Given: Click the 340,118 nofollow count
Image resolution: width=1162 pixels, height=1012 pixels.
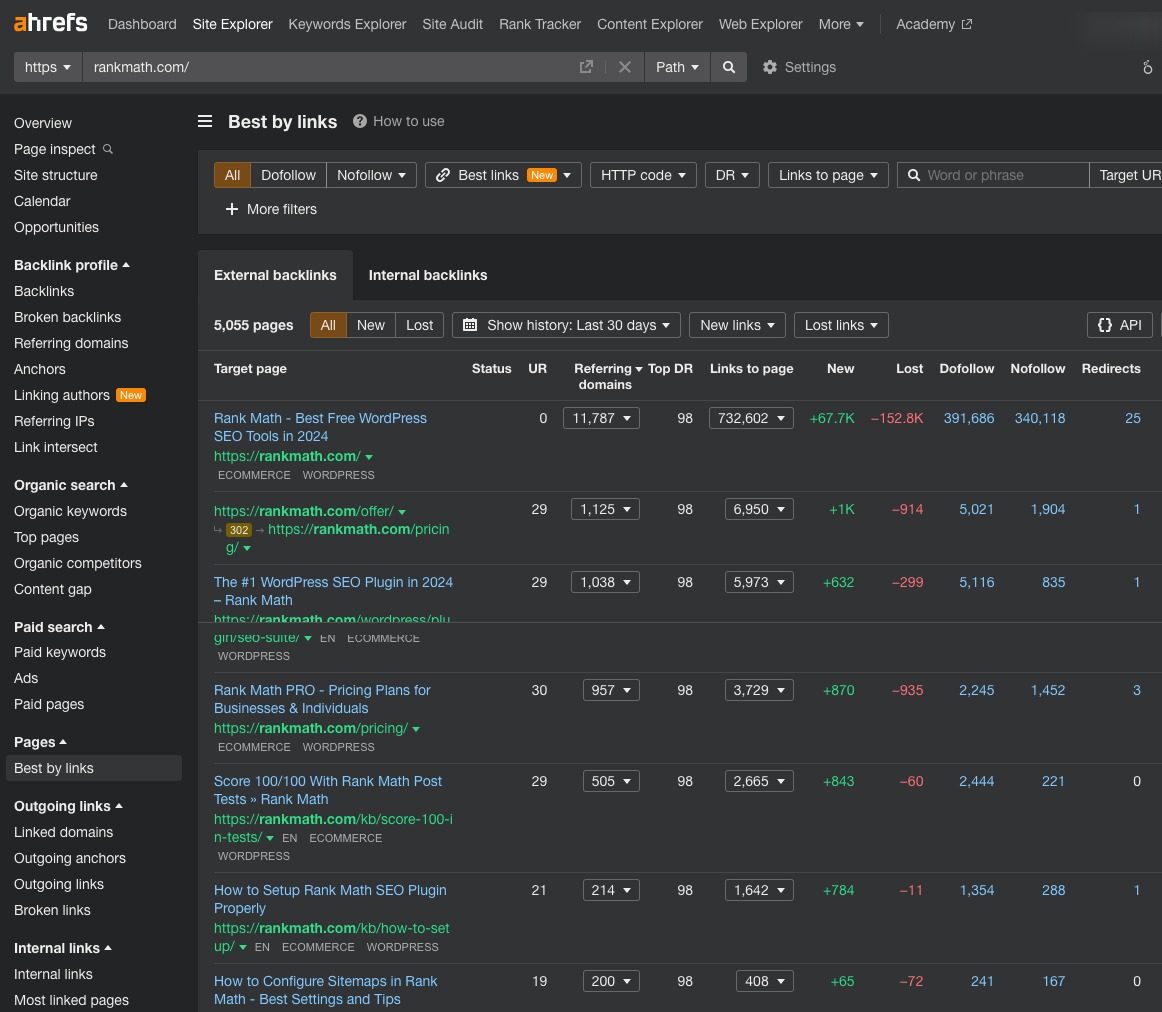Looking at the screenshot, I should point(1040,419).
